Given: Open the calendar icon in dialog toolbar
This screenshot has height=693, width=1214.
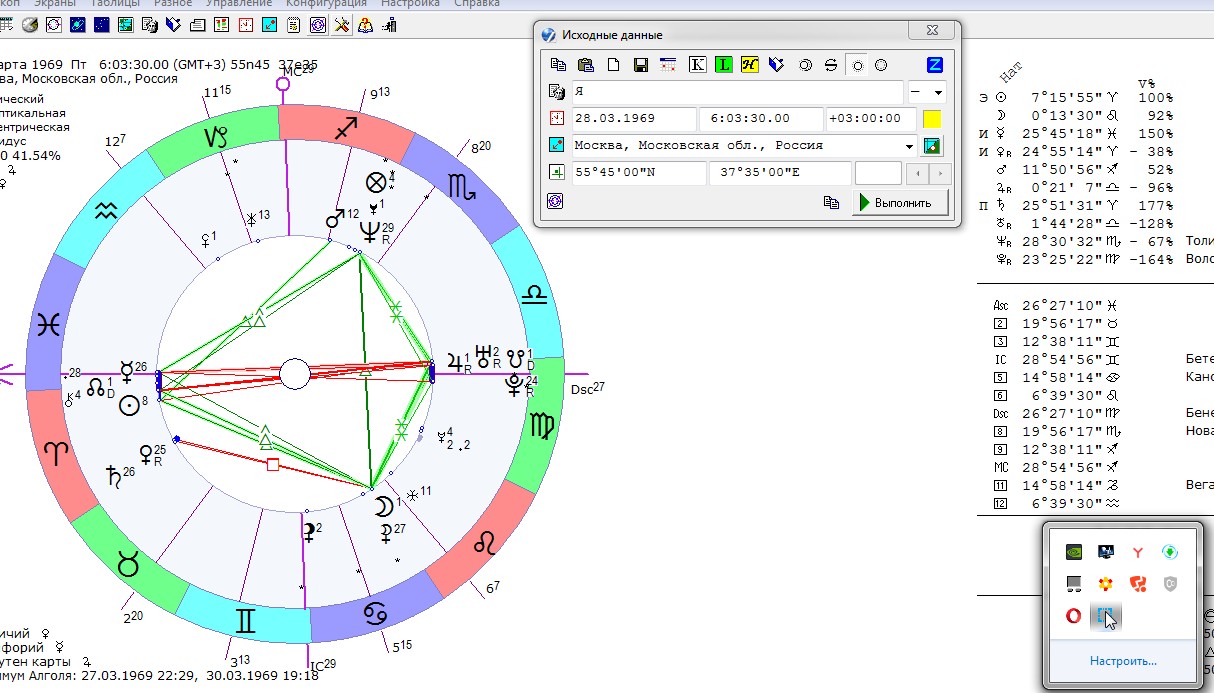Looking at the screenshot, I should coord(668,65).
